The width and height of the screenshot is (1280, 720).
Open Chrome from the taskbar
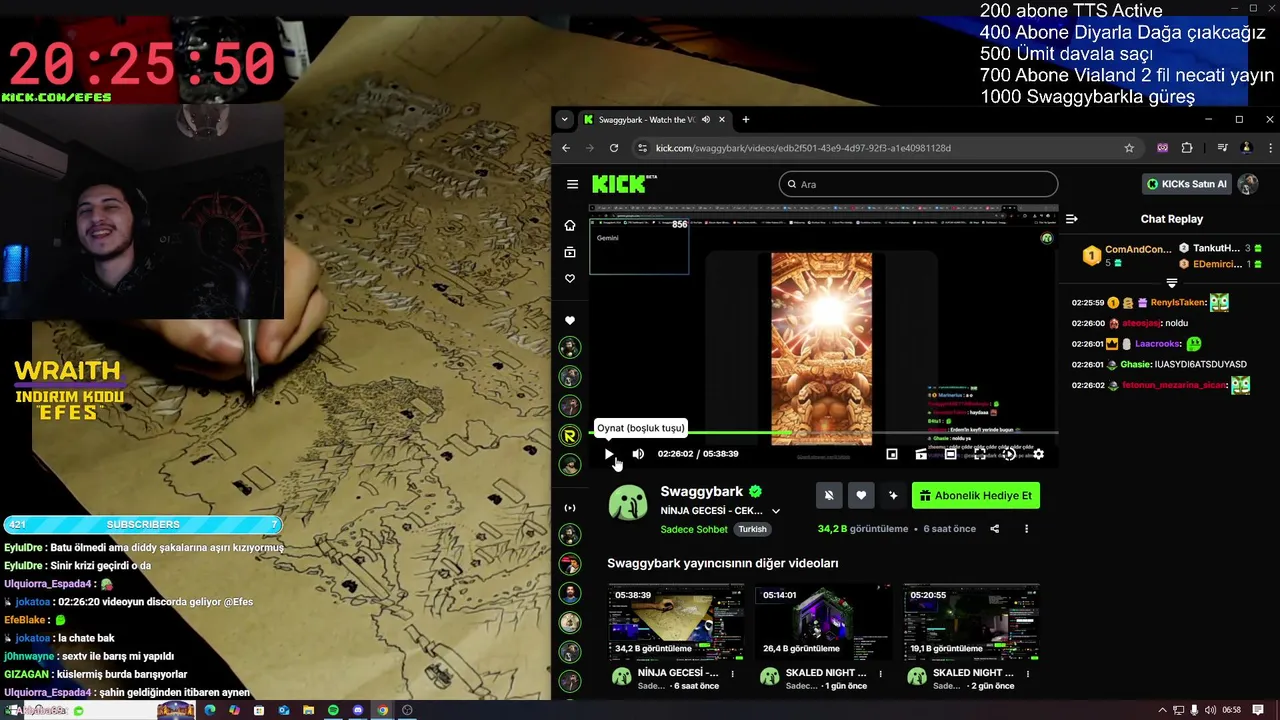click(x=382, y=710)
